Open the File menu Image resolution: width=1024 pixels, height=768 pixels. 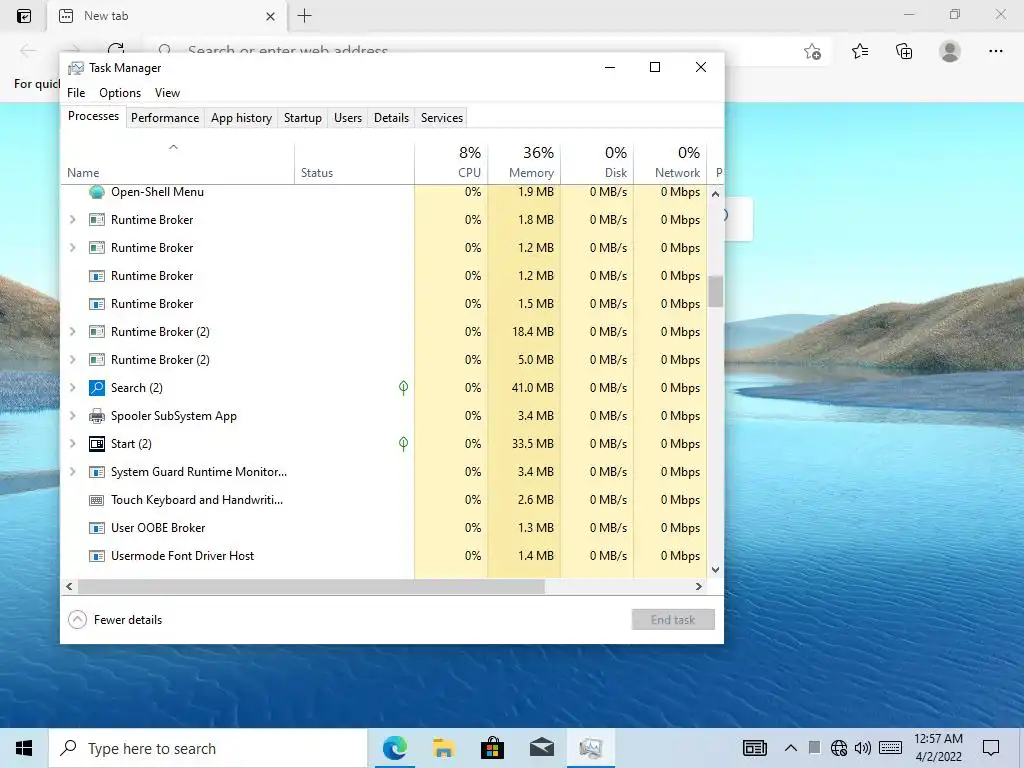click(76, 93)
